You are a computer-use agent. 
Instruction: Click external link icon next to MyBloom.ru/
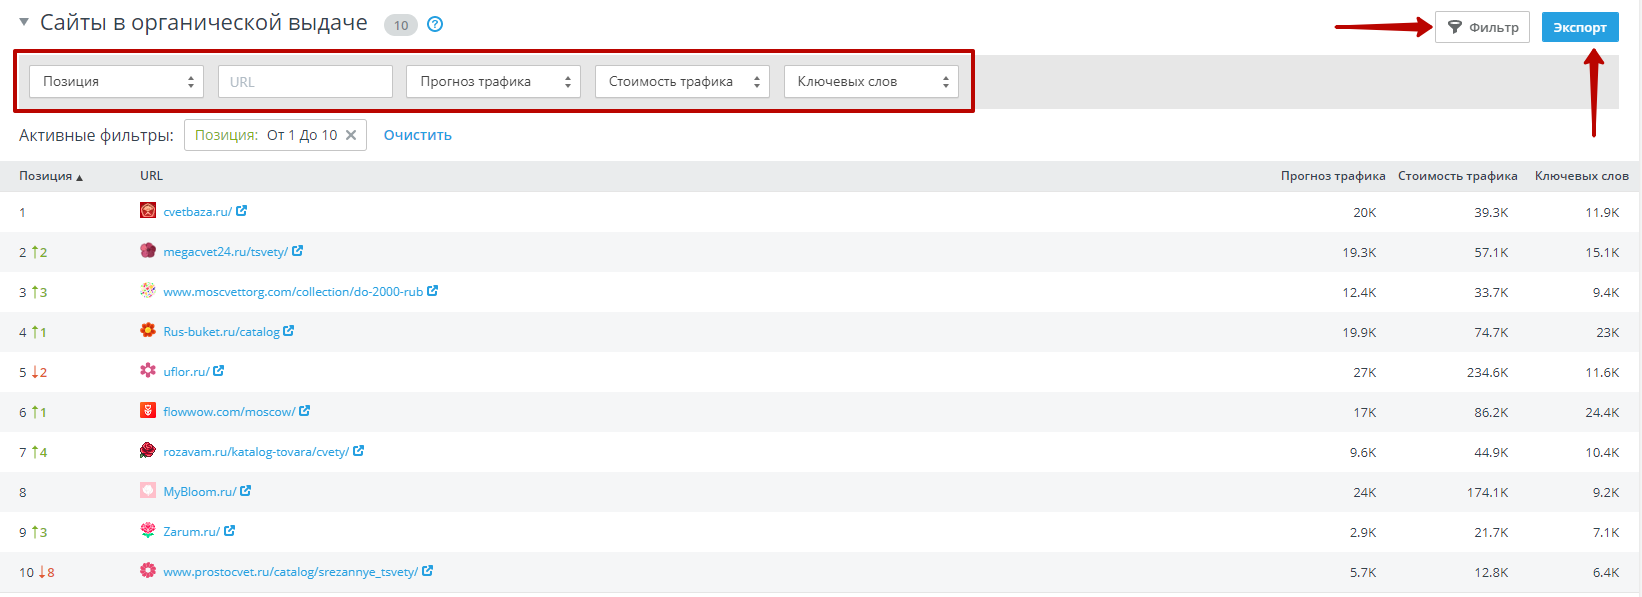[246, 491]
